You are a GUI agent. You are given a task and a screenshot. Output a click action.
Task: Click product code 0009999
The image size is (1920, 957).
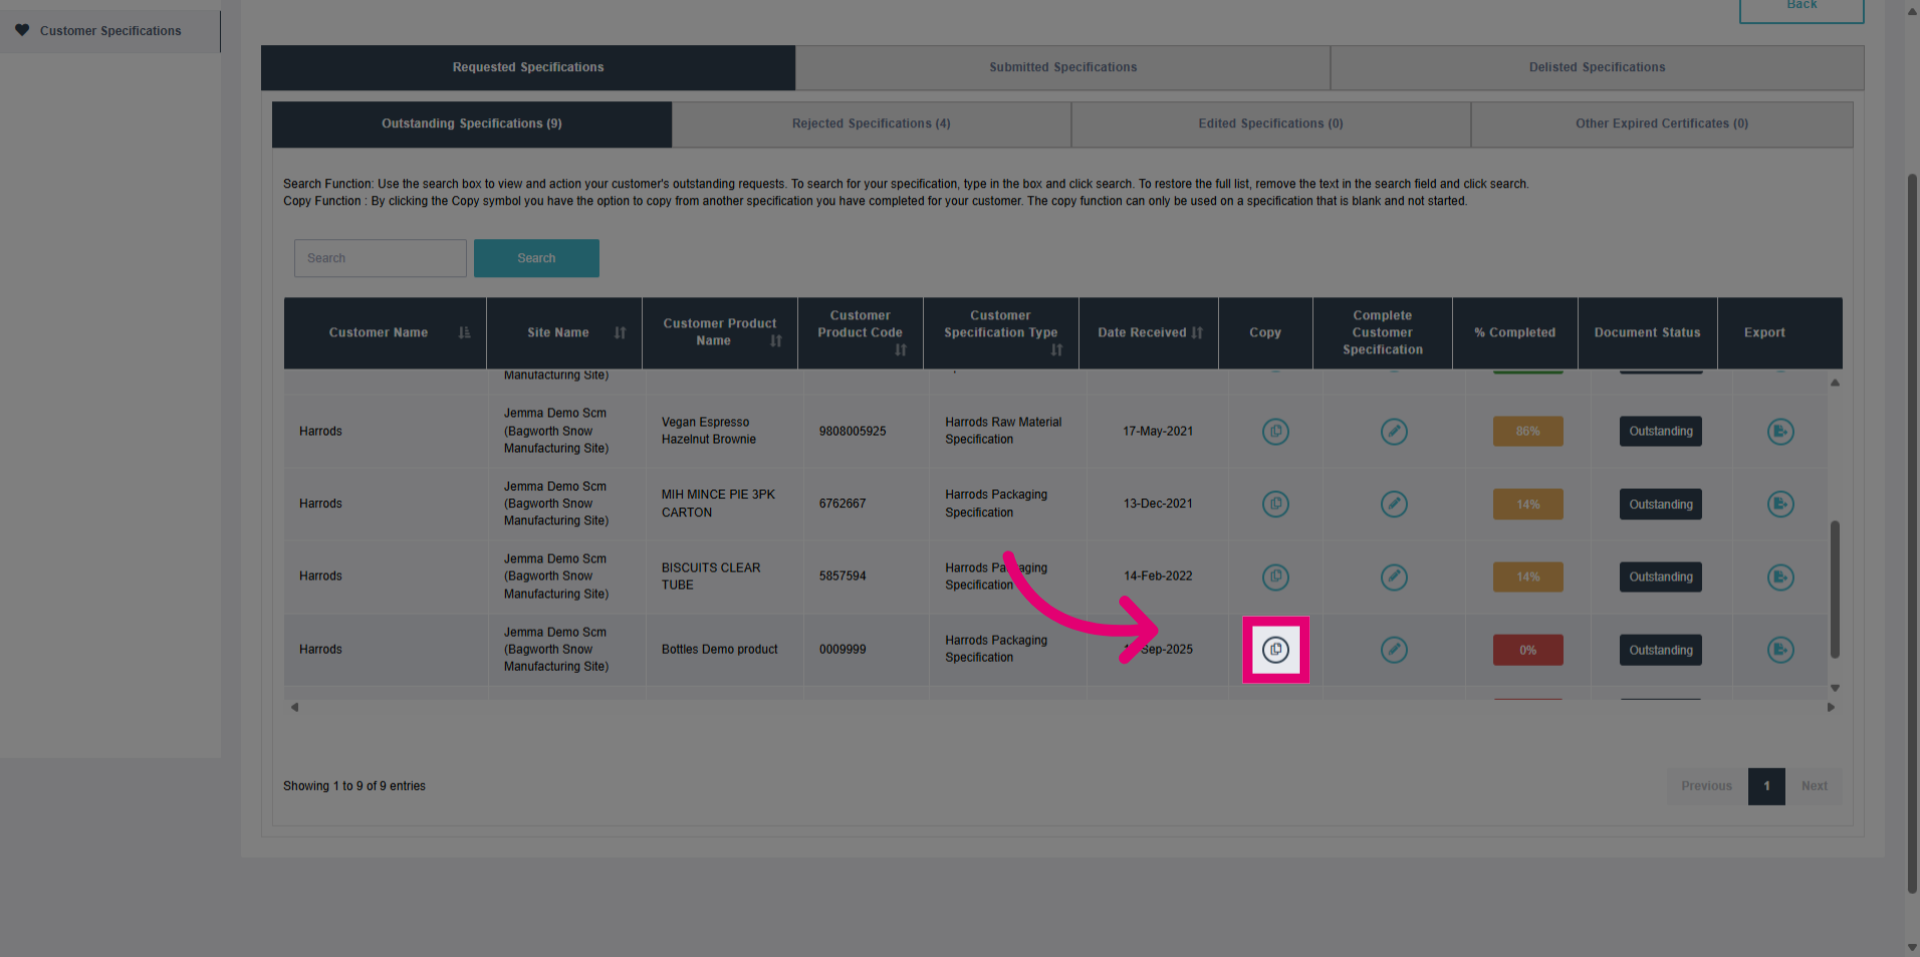tap(842, 650)
